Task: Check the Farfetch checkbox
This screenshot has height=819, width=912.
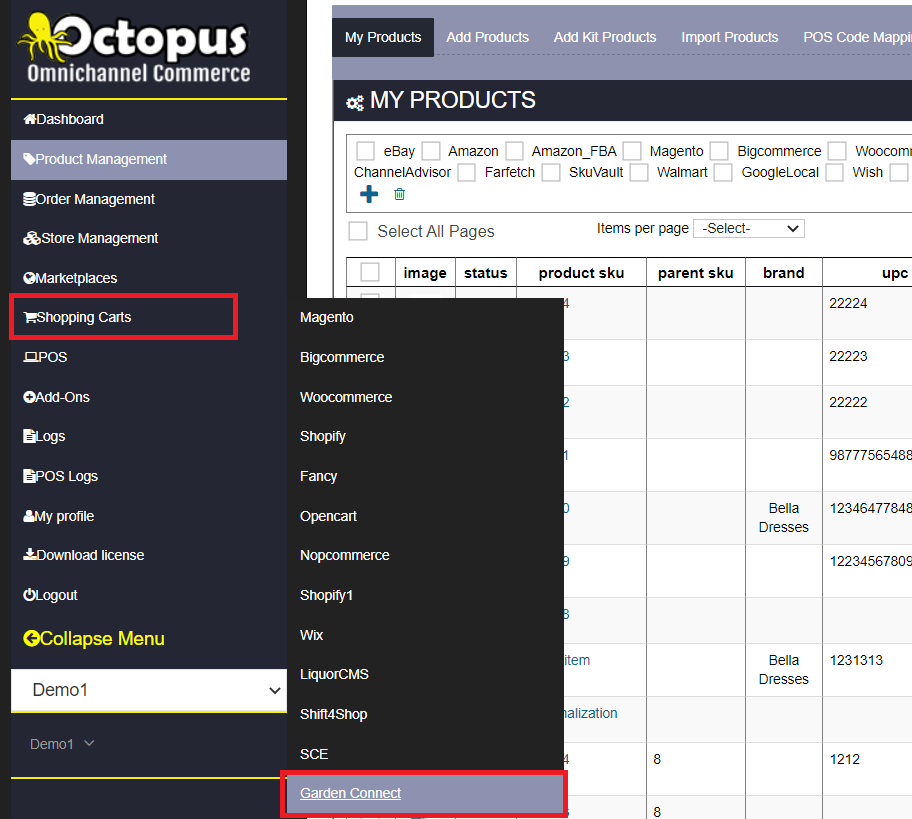Action: [x=466, y=172]
